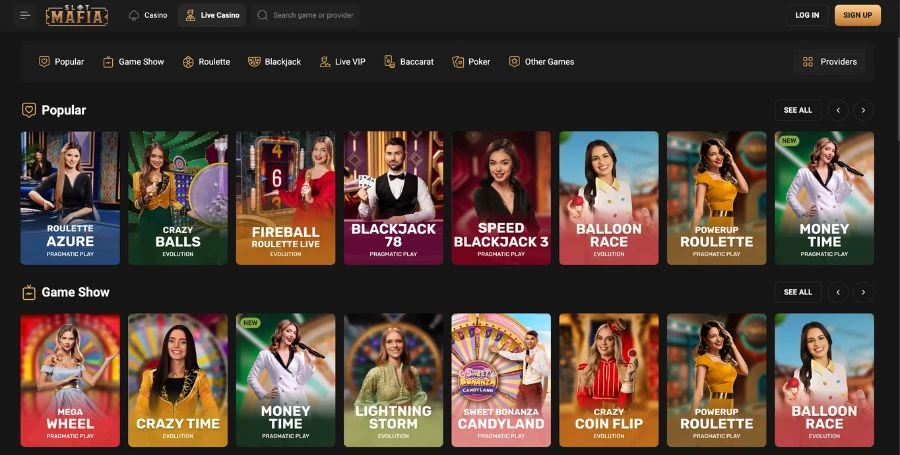Open the hamburger menu icon
This screenshot has height=455, width=900.
25,15
